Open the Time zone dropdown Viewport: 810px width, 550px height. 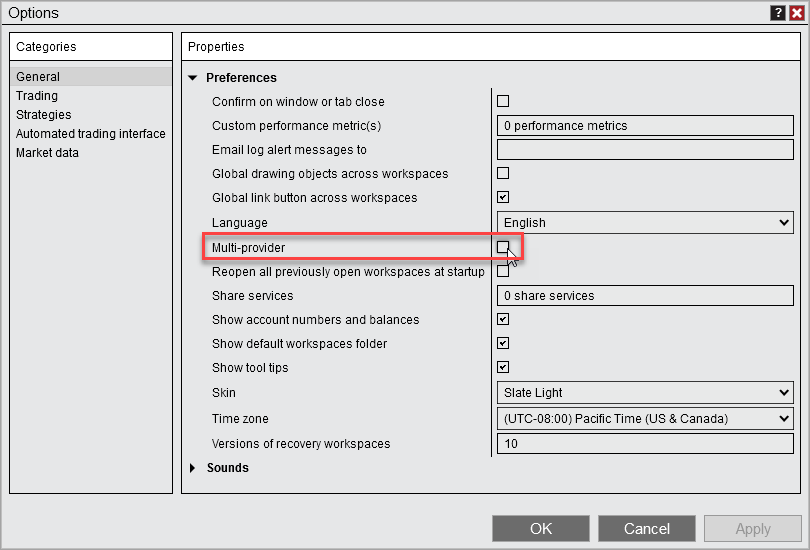pos(645,419)
